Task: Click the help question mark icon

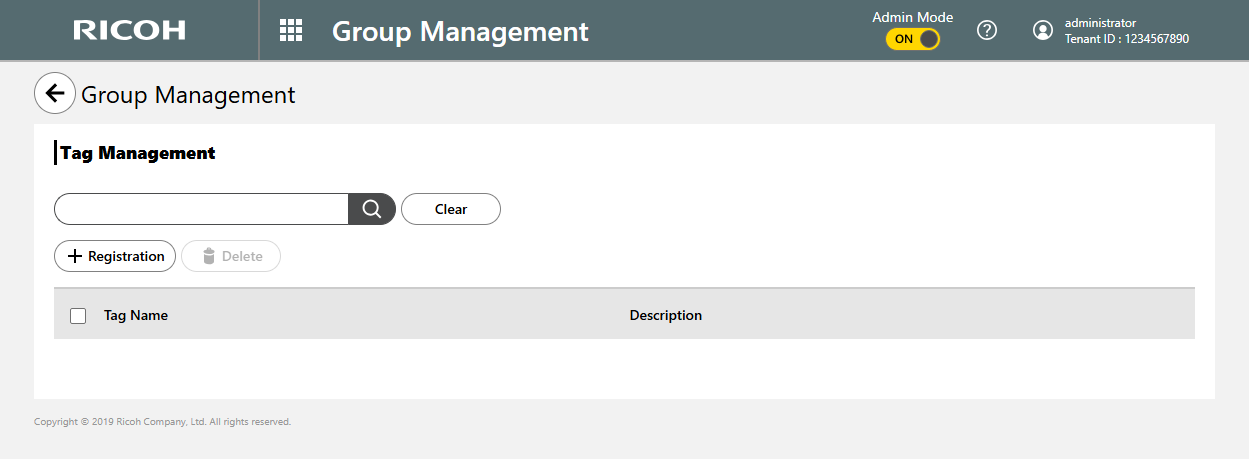Action: click(x=987, y=30)
